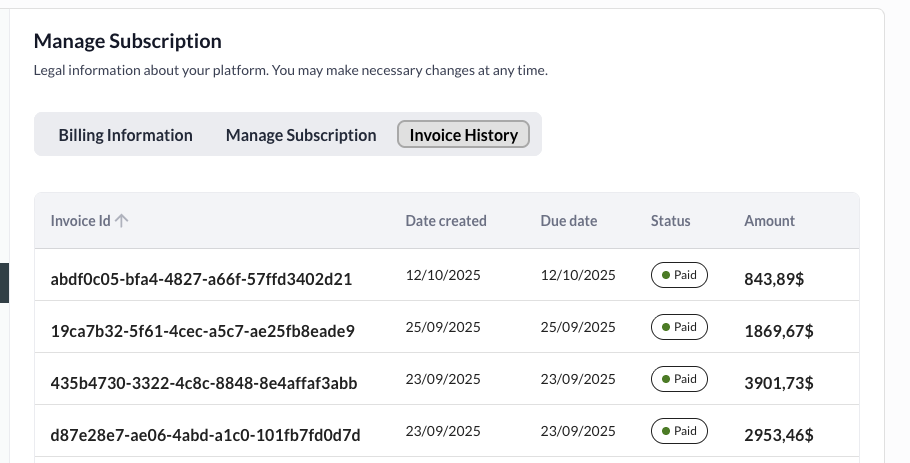This screenshot has height=463, width=910.
Task: Open invoice 19ca7b32-5f61-4cec-a5c7-ae25fb8eade9
Action: [x=202, y=331]
